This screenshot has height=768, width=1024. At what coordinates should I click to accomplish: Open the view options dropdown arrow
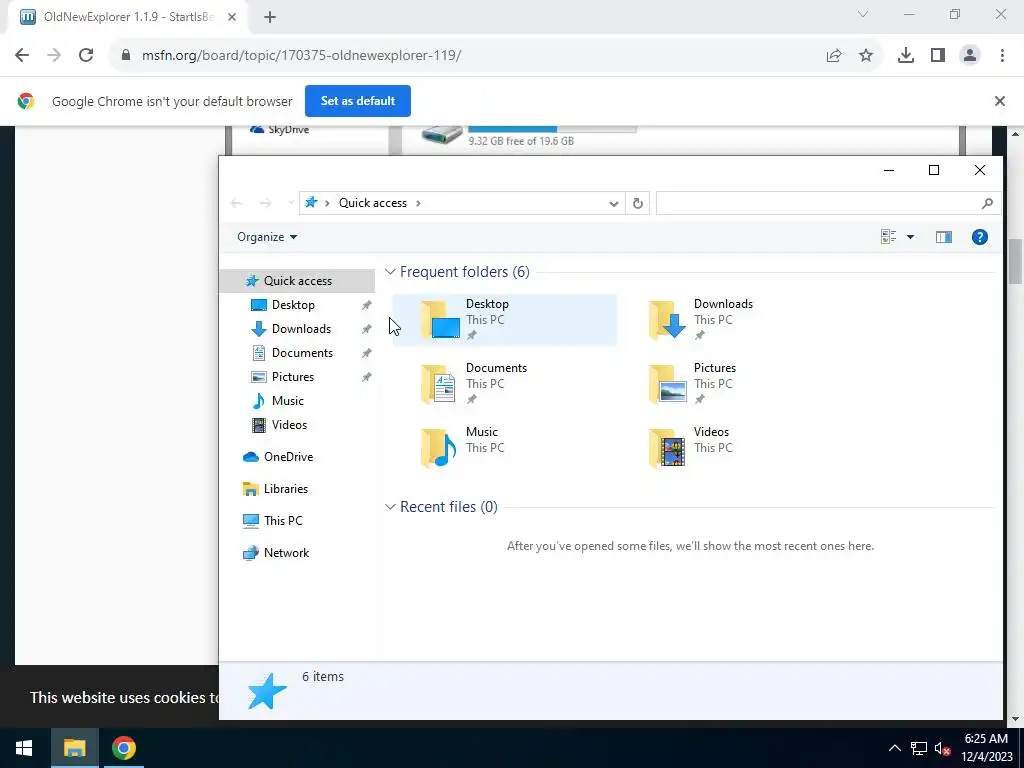[910, 237]
